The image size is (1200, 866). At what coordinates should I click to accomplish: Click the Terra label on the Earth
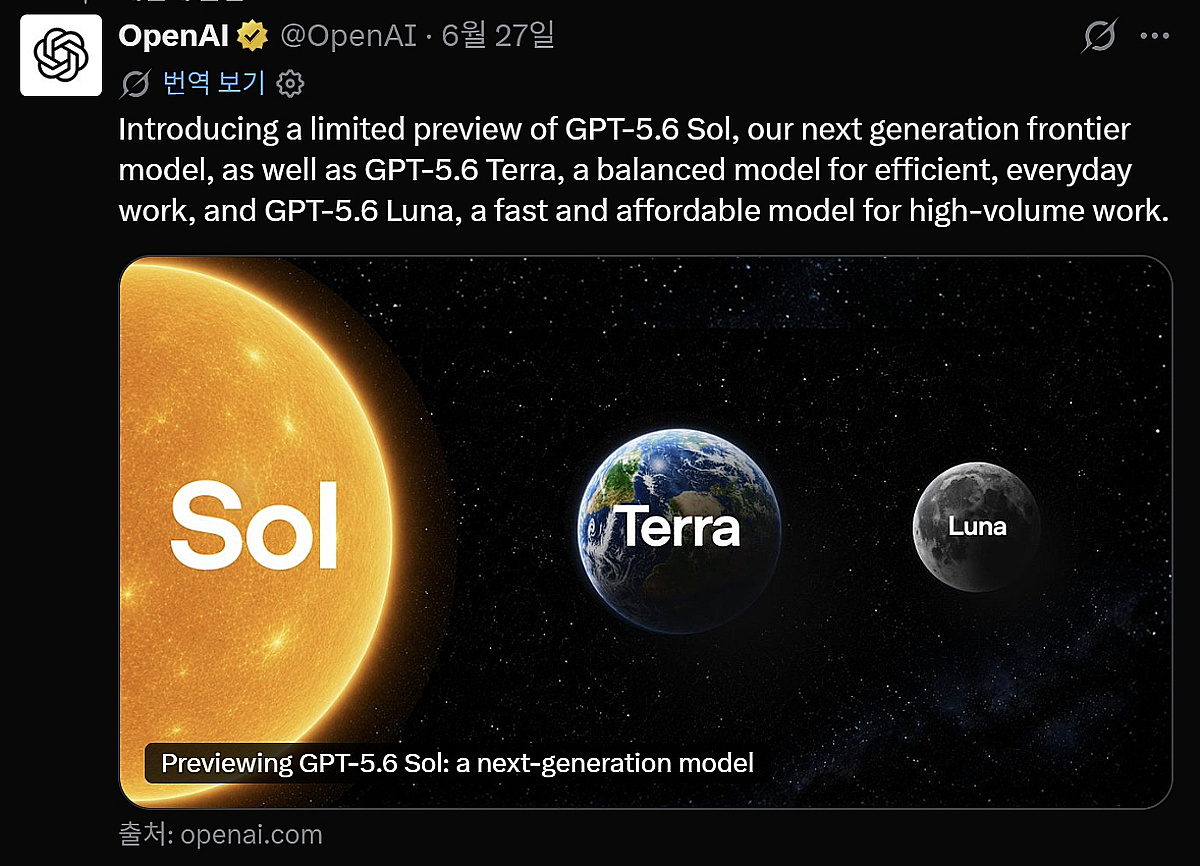[x=680, y=526]
